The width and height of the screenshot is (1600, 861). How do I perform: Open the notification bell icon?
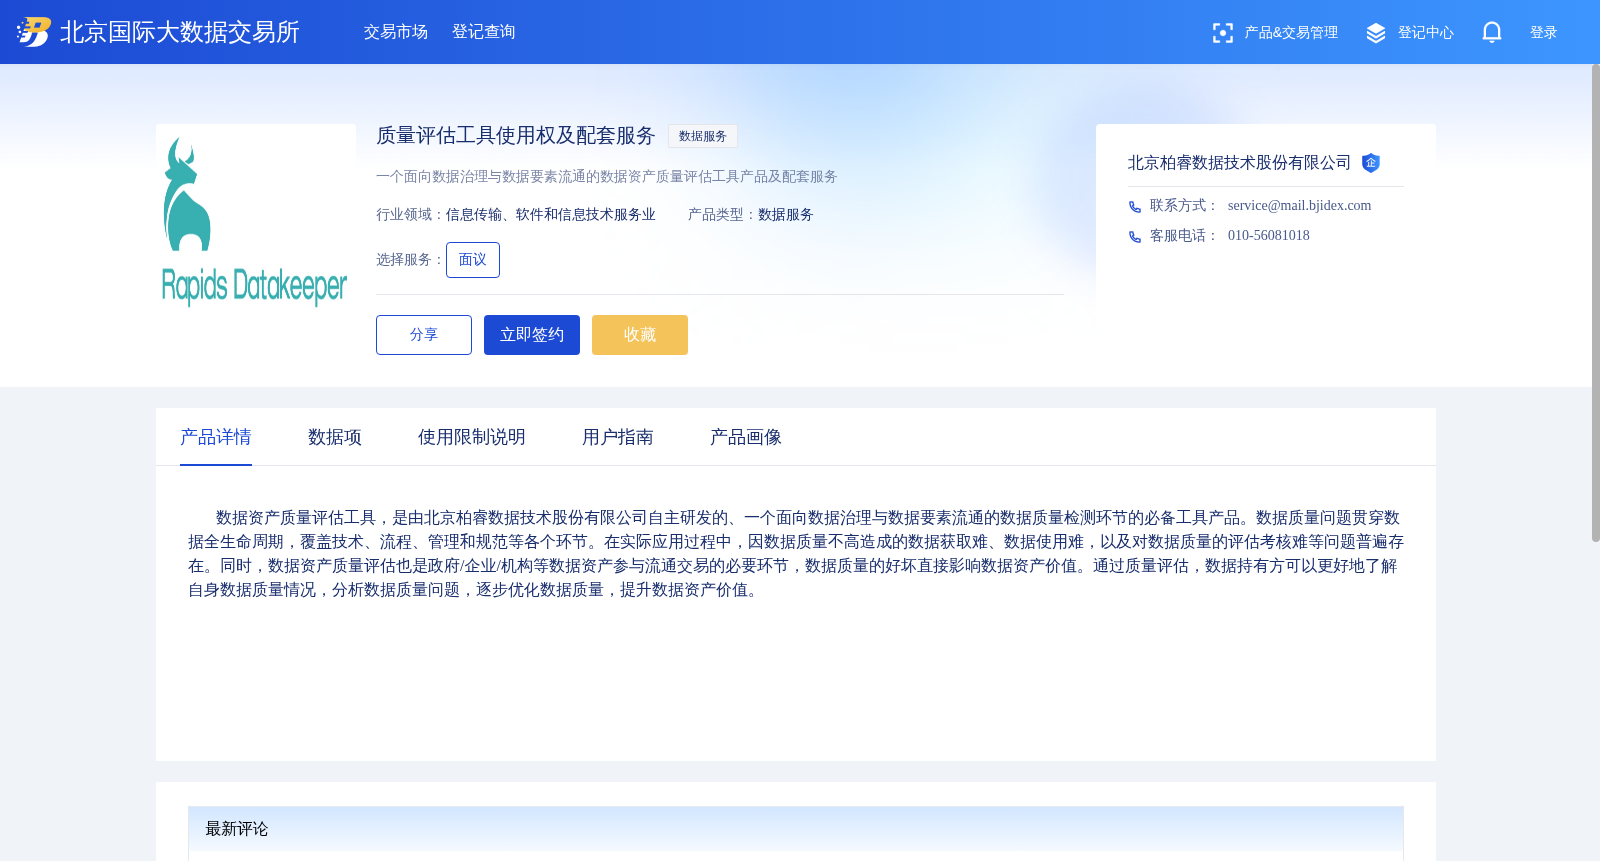[x=1491, y=33]
